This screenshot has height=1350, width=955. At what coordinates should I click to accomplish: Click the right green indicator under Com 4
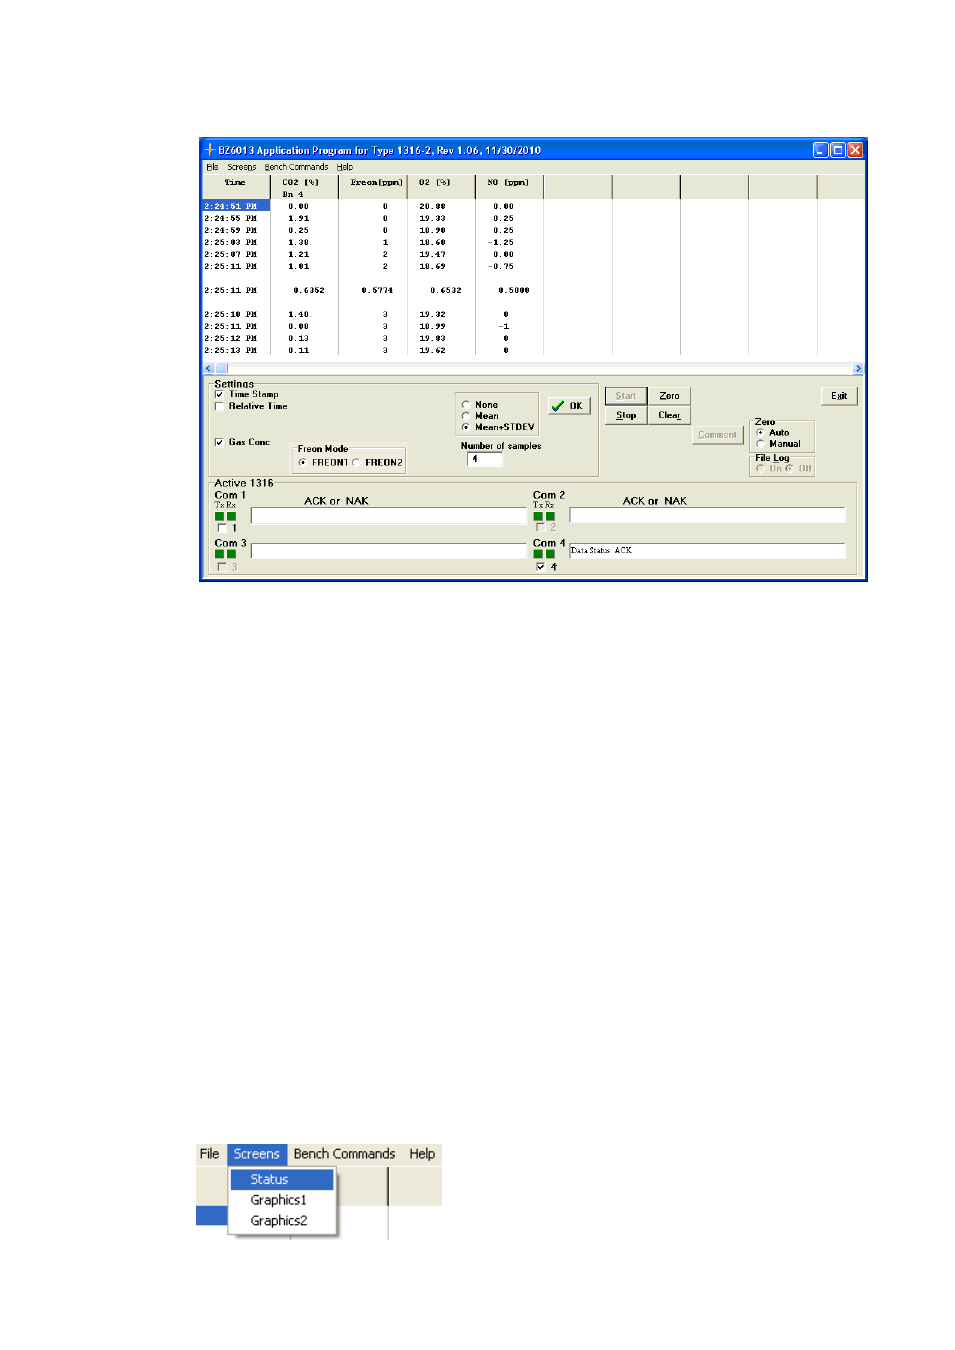coord(550,554)
